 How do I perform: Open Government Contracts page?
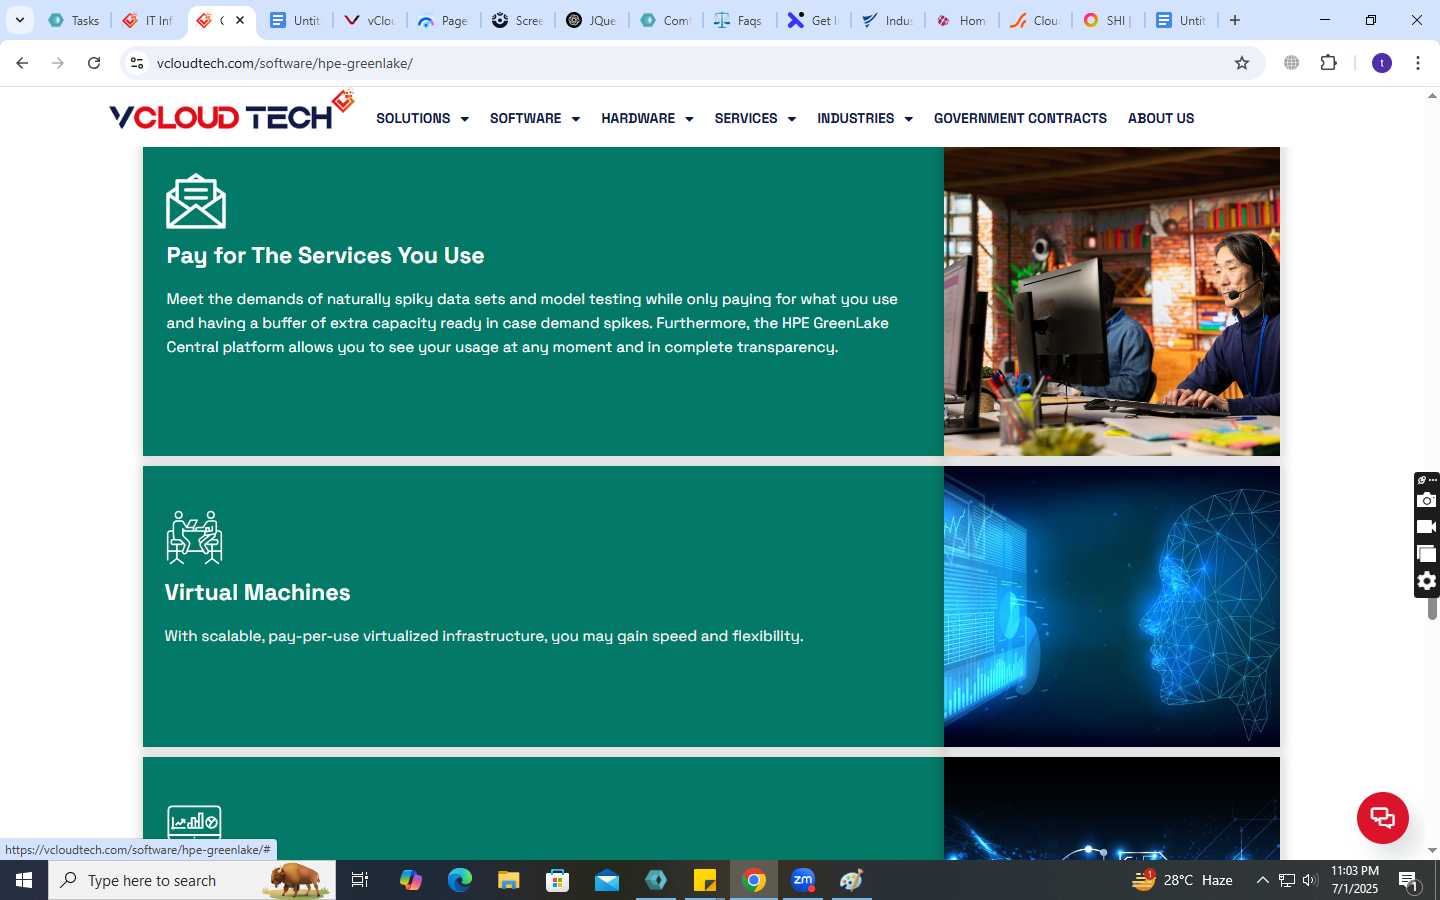tap(1020, 118)
